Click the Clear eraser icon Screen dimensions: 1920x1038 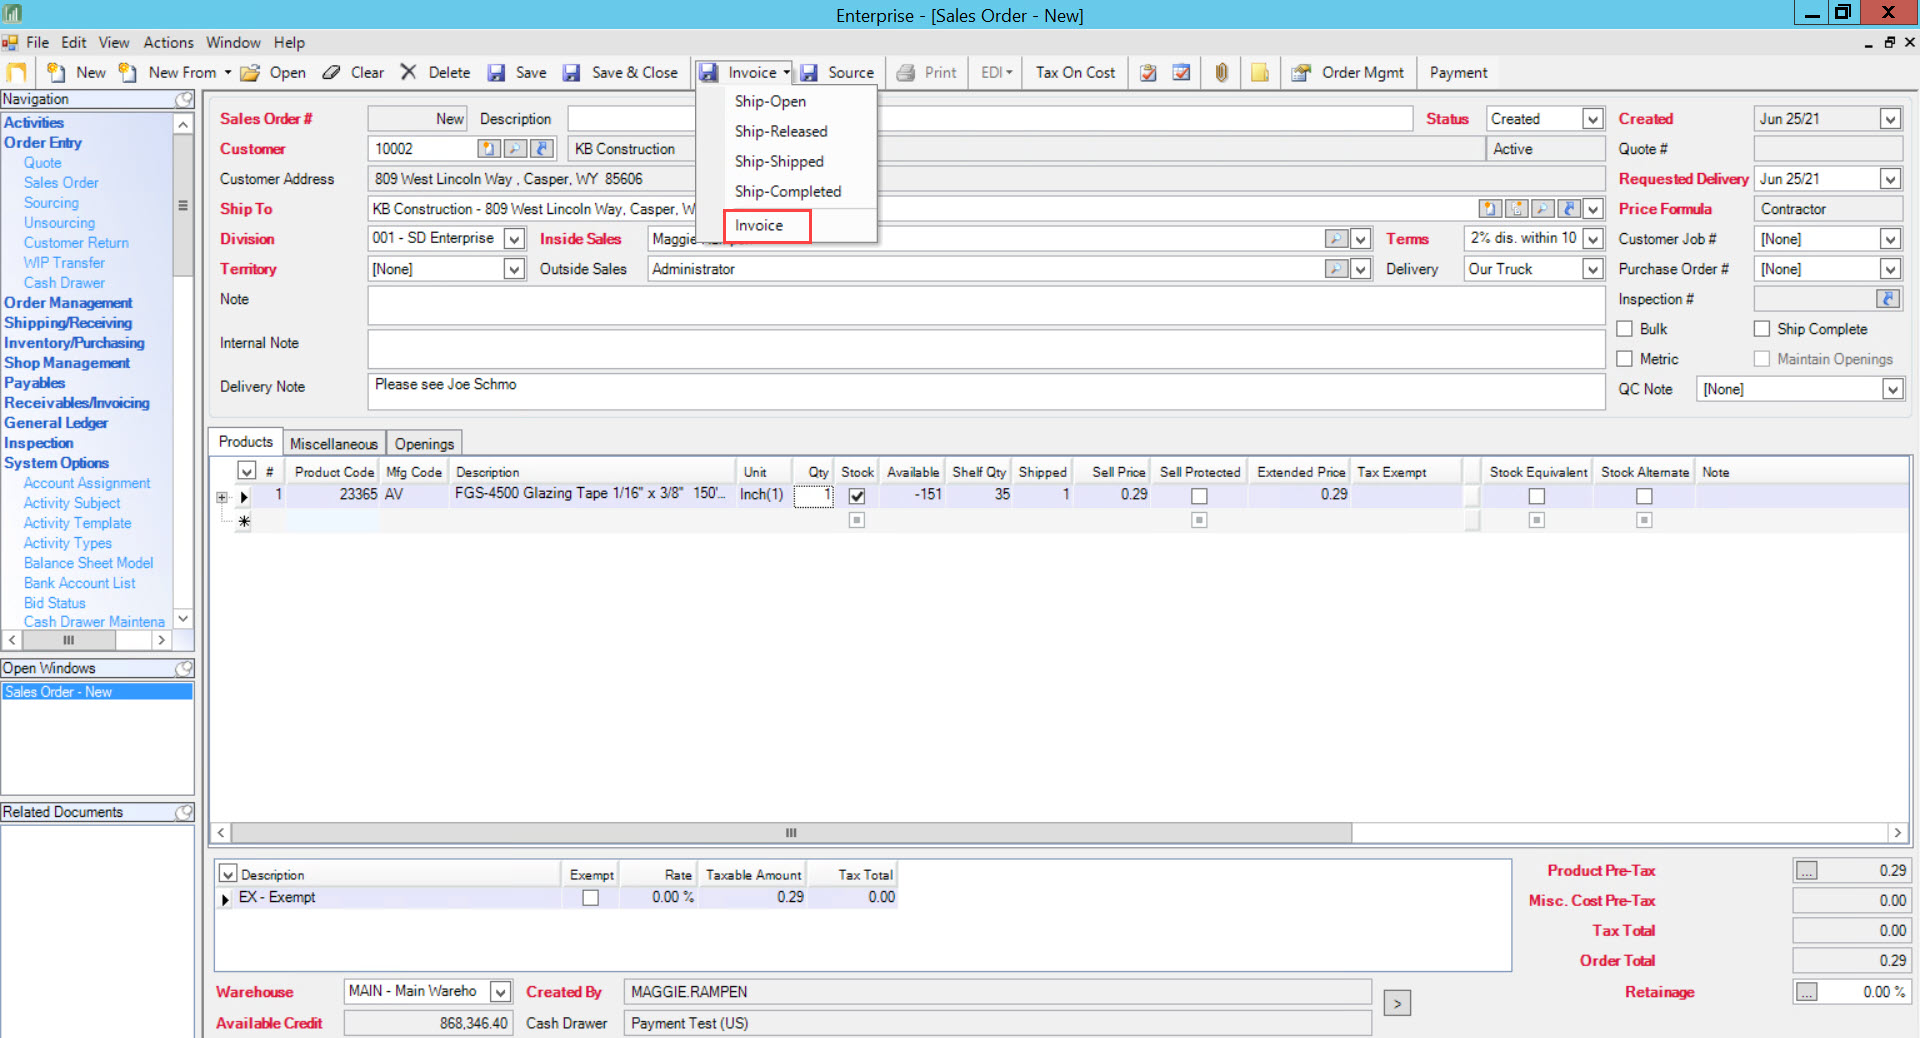coord(331,73)
